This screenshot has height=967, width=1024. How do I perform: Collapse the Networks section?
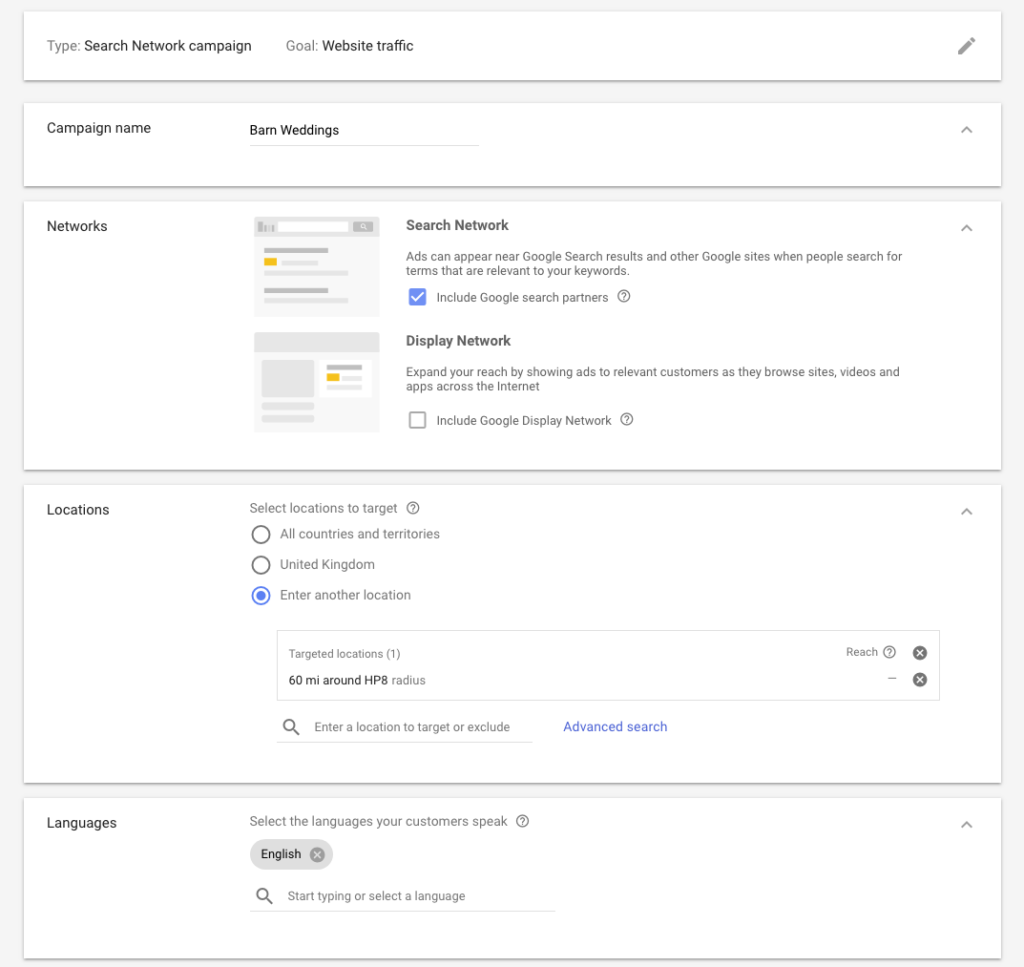[967, 228]
